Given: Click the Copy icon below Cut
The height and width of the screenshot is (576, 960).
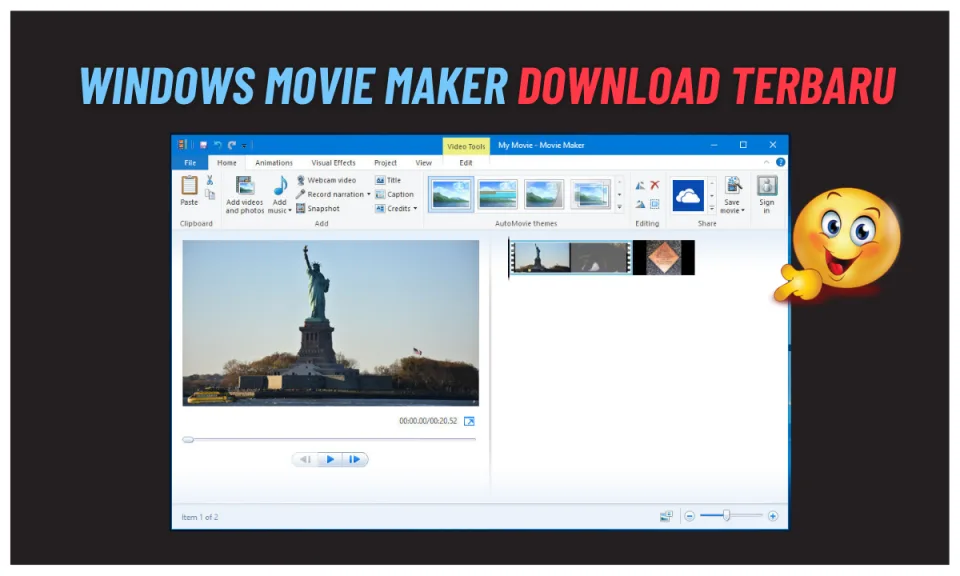Looking at the screenshot, I should pos(209,194).
